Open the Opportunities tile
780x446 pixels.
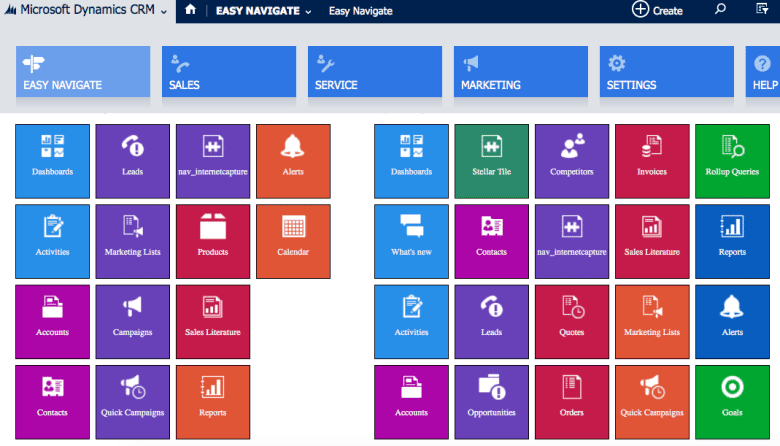click(x=491, y=402)
